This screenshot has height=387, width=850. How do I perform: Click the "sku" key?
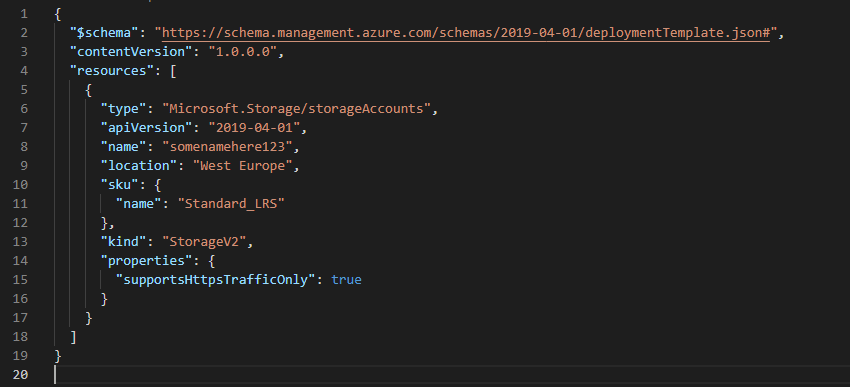(x=120, y=185)
